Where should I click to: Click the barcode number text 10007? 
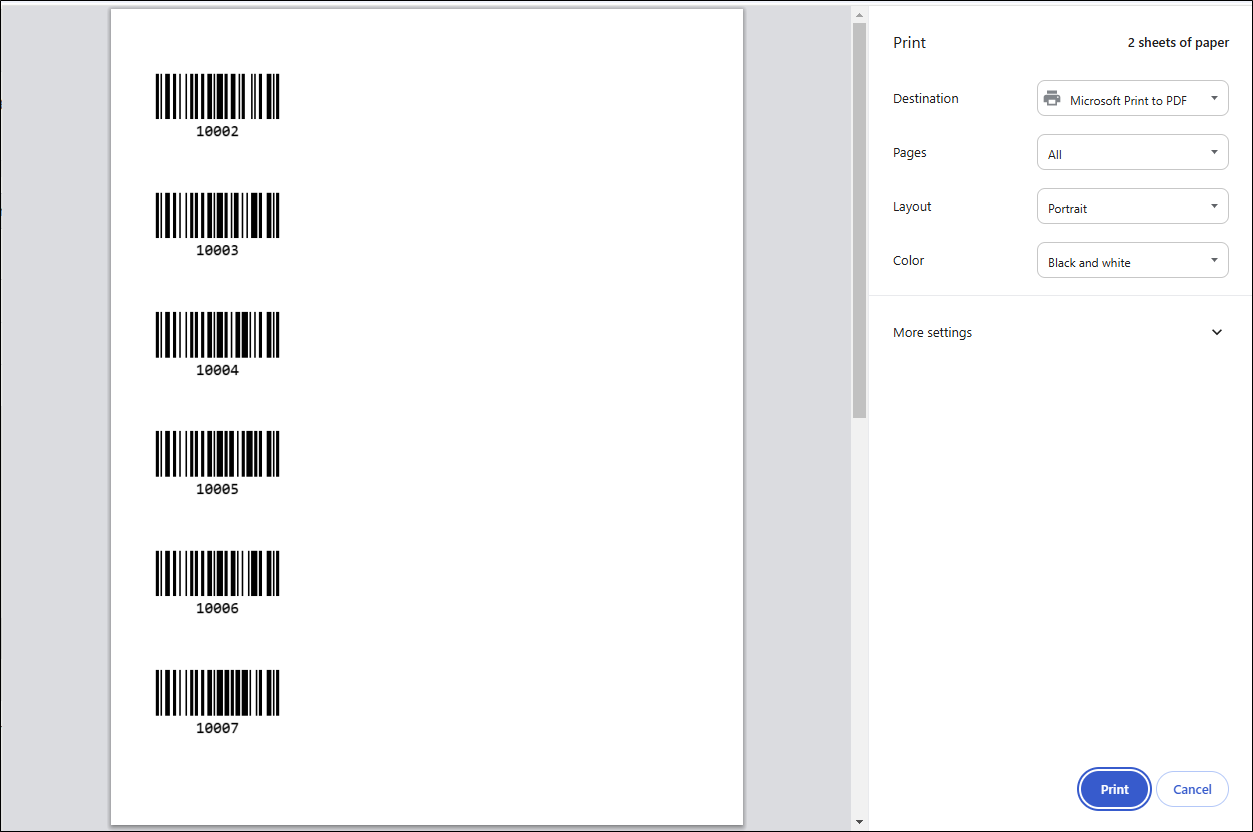(x=217, y=728)
